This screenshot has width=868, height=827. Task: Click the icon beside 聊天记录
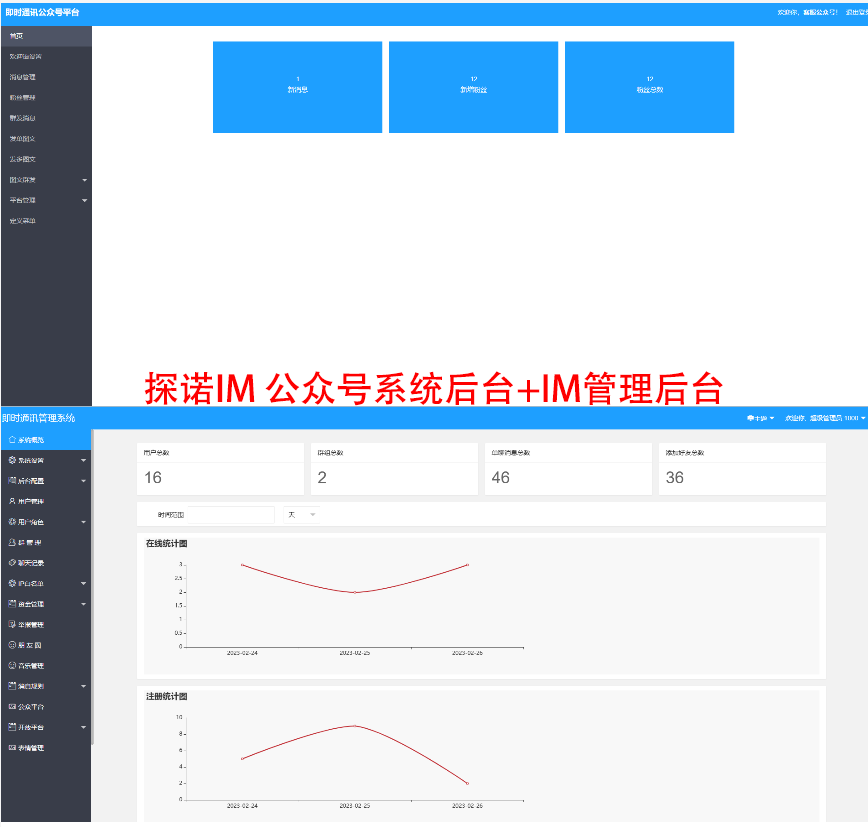click(11, 563)
